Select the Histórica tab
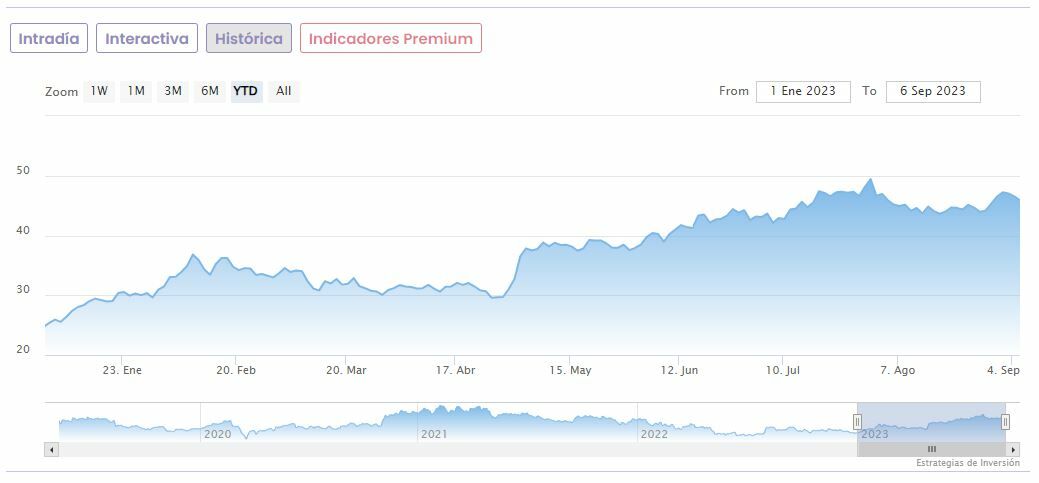 [x=249, y=39]
